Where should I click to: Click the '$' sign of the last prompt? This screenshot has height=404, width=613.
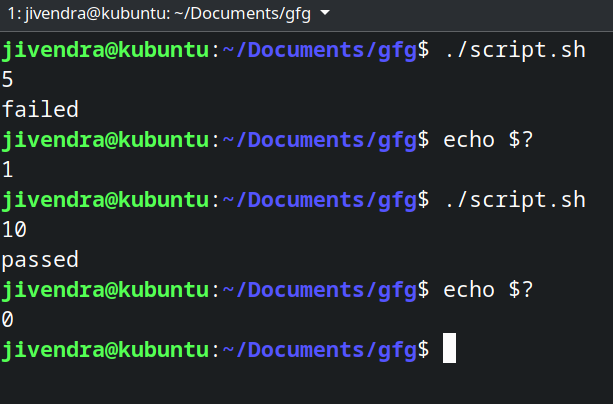424,349
